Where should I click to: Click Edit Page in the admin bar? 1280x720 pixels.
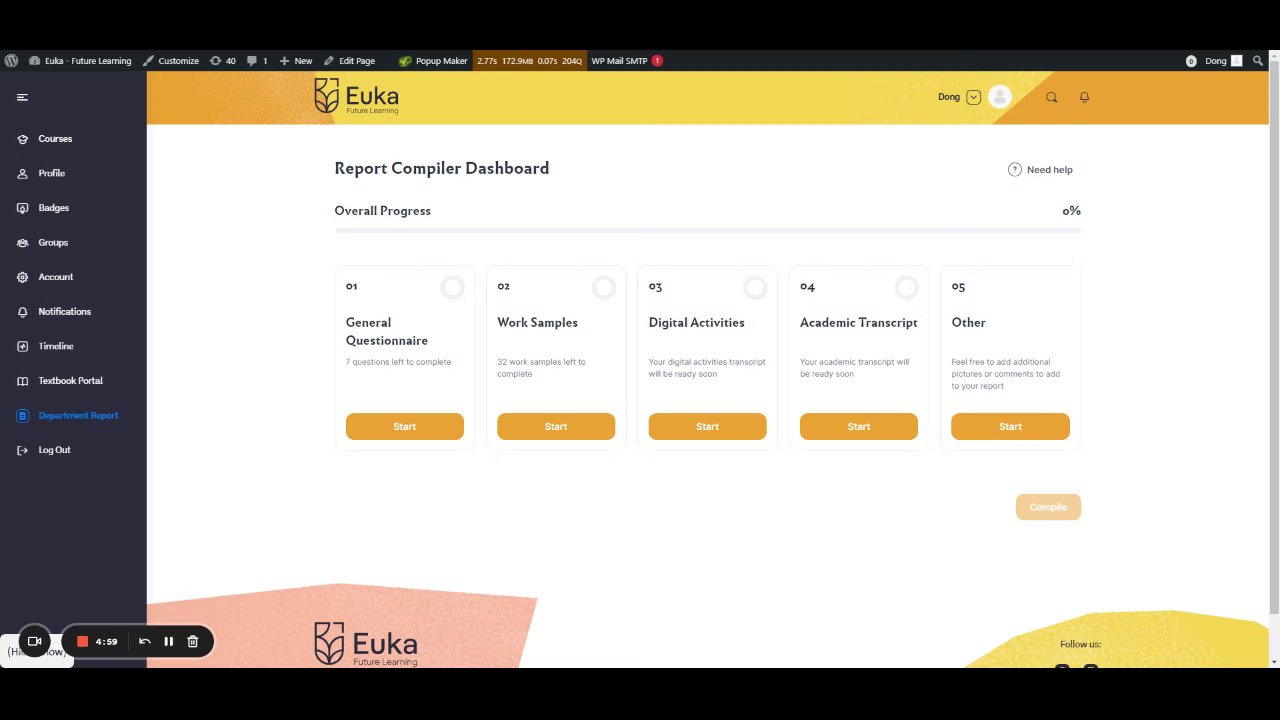[349, 61]
